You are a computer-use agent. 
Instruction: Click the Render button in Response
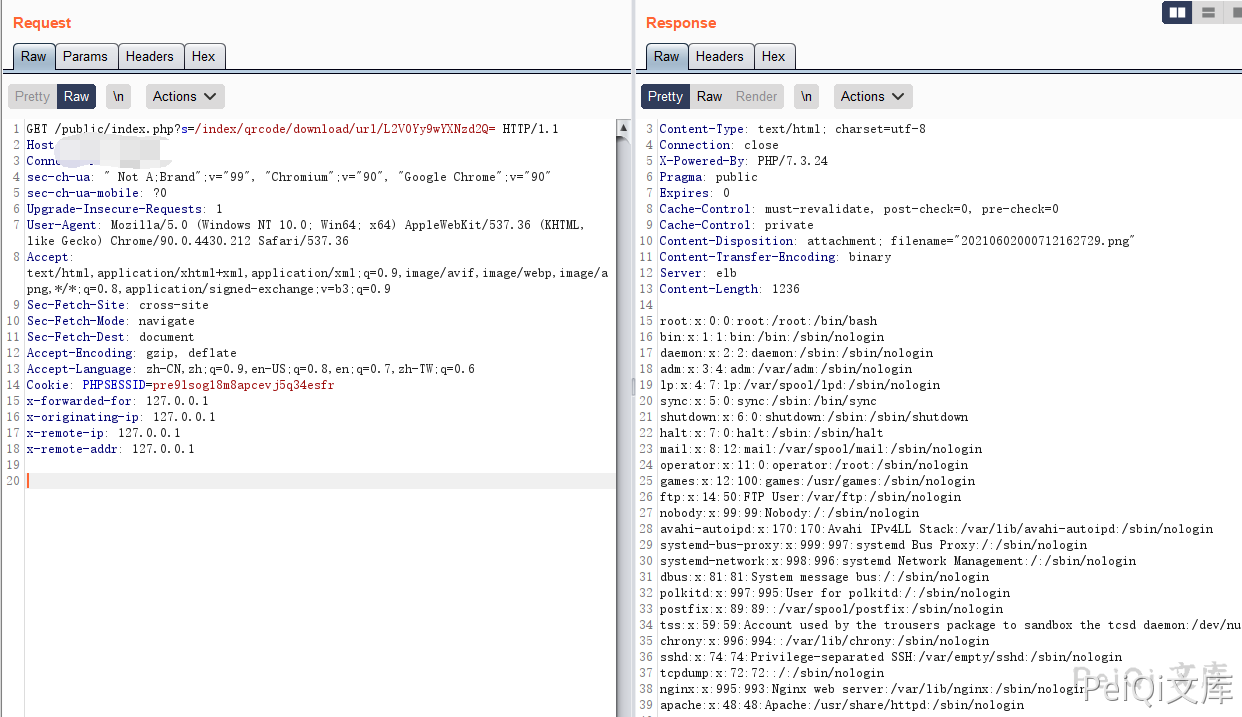coord(756,97)
